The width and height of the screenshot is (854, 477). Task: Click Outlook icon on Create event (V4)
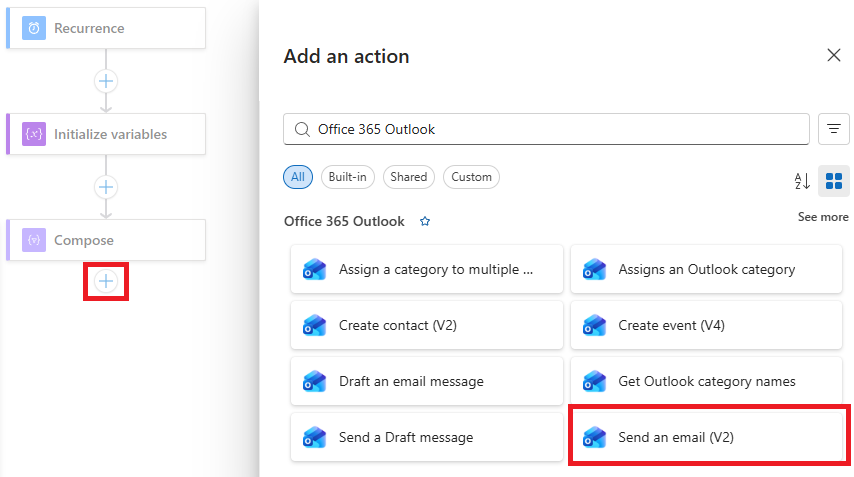click(x=594, y=326)
